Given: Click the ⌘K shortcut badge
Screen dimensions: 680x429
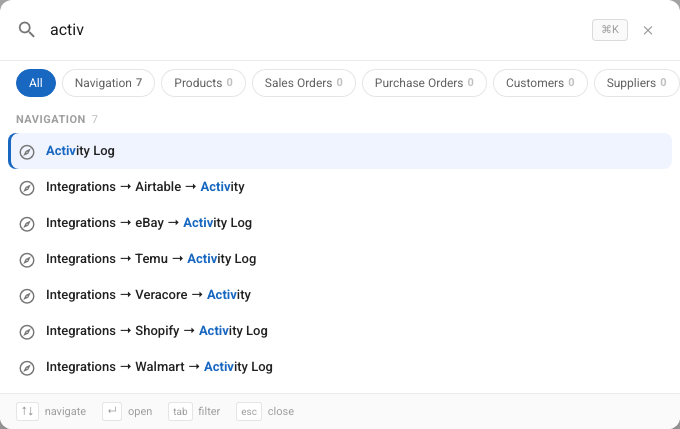Looking at the screenshot, I should tap(610, 29).
